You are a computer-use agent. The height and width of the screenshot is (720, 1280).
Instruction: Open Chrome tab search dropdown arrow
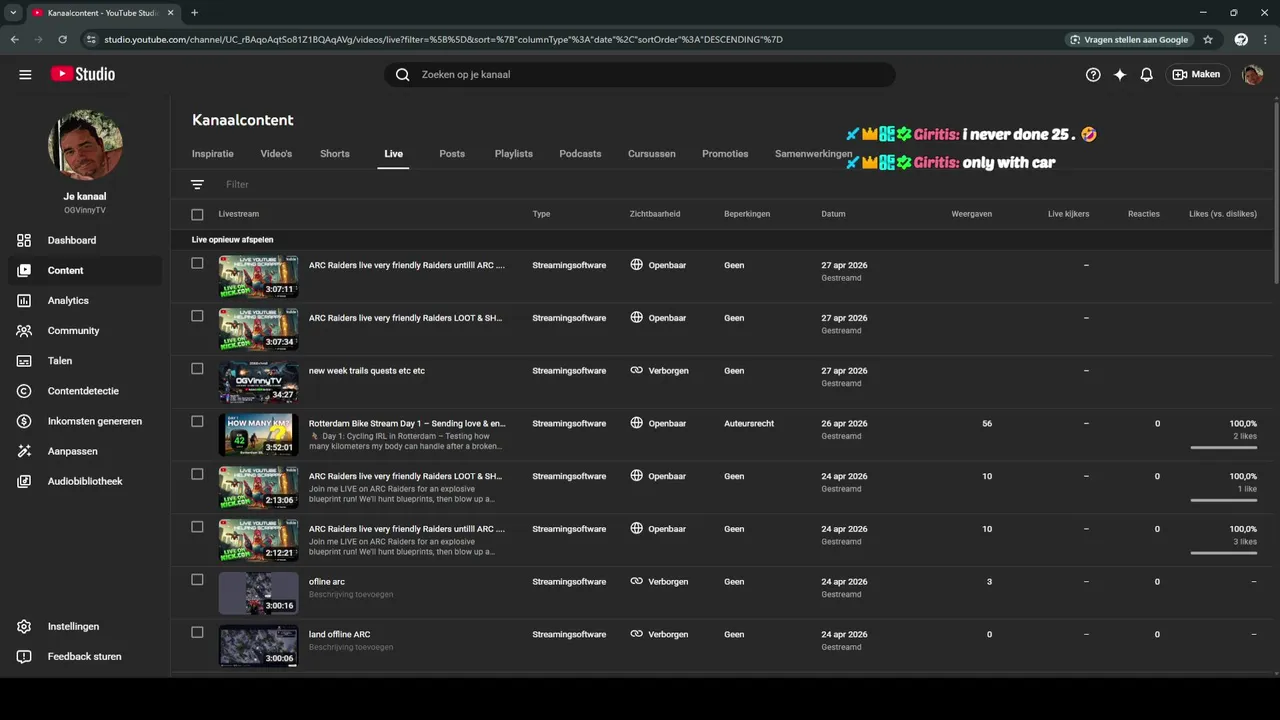(13, 13)
